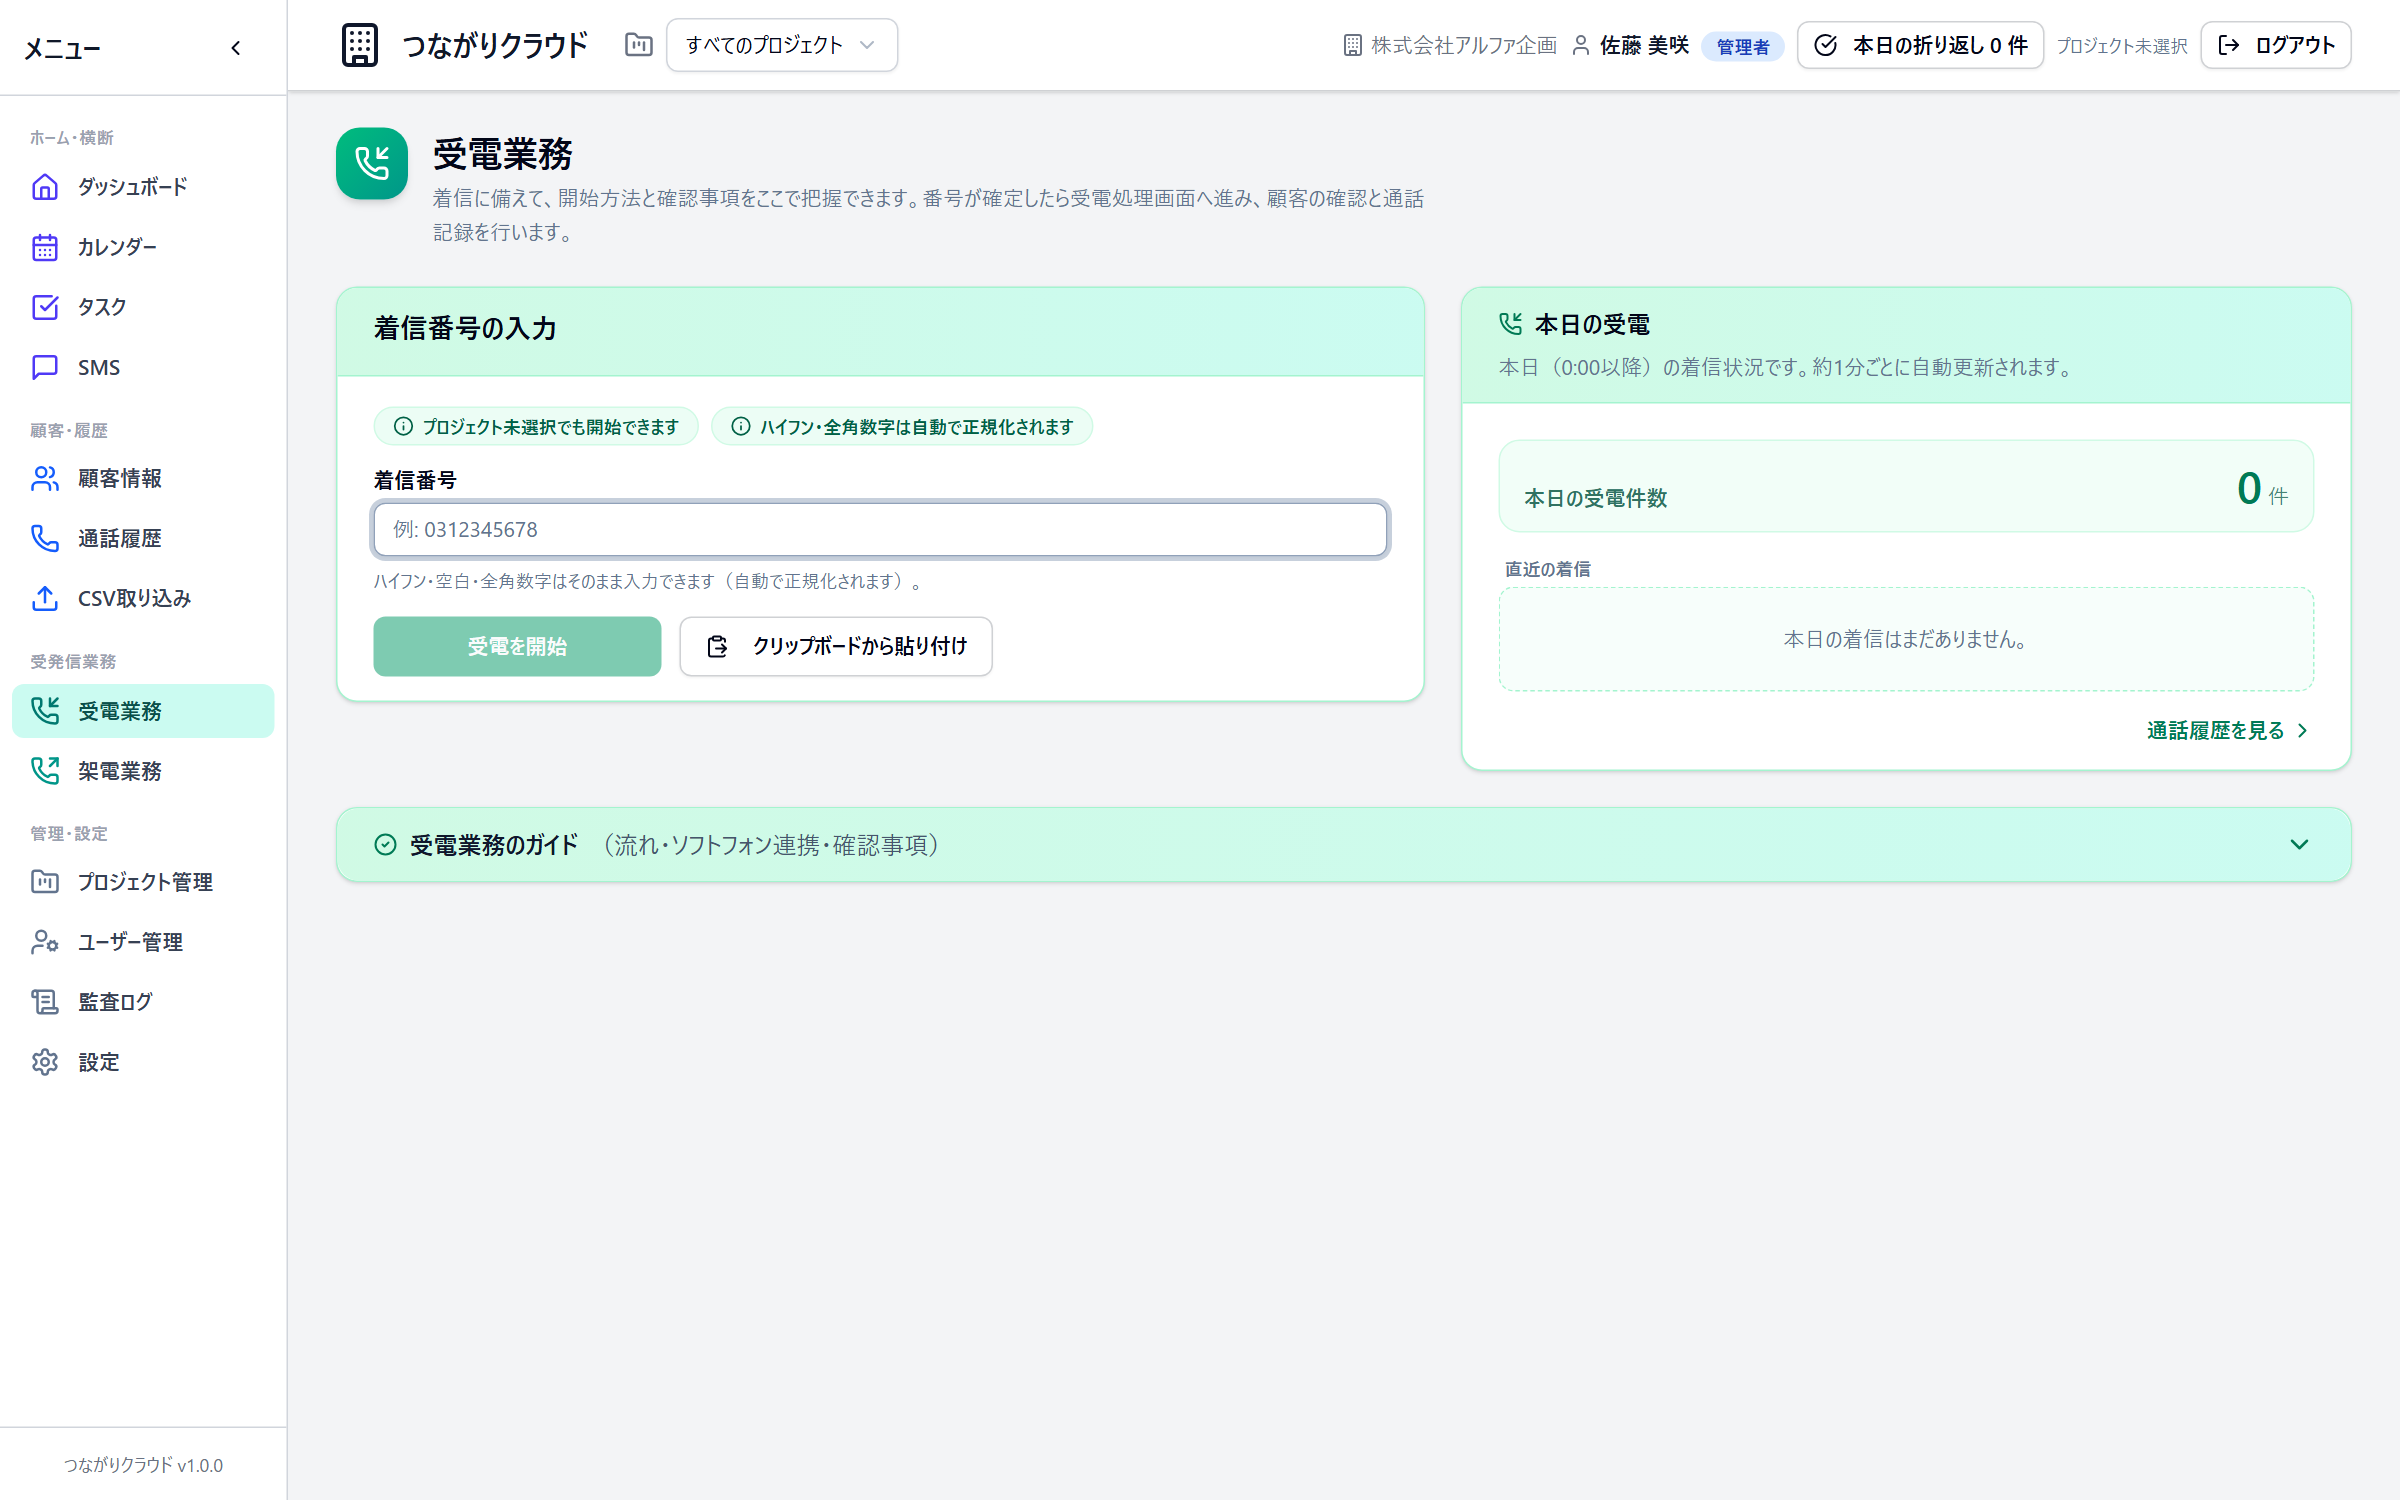The image size is (2400, 1500).
Task: Click the カレンダー calendar icon
Action: [45, 247]
